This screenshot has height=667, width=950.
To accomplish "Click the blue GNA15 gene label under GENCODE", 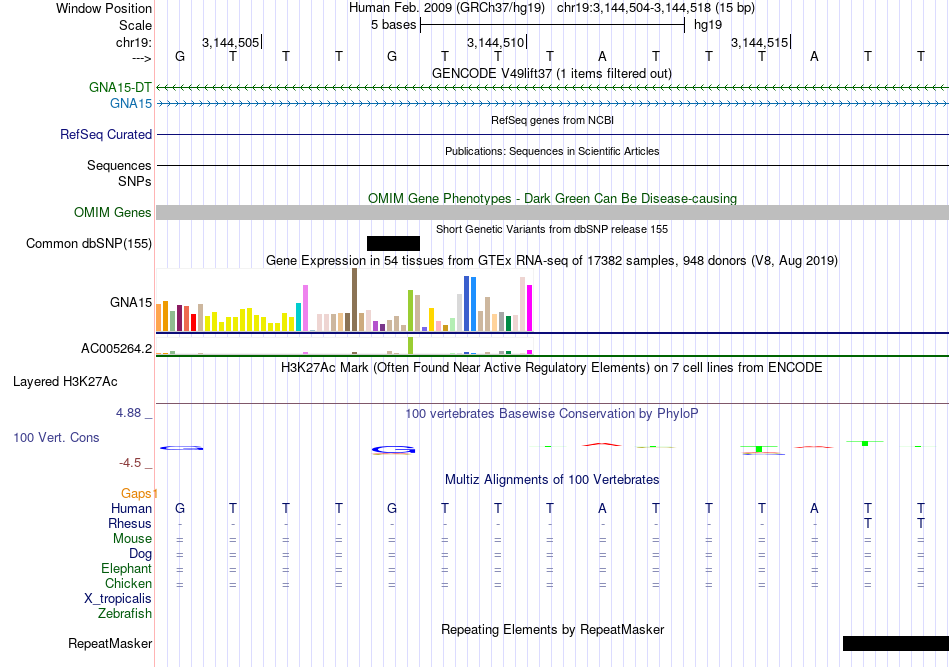I will pos(131,104).
